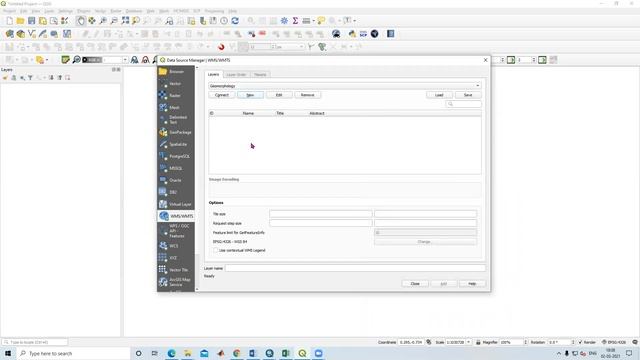Click the layer search filter box

(x=464, y=104)
